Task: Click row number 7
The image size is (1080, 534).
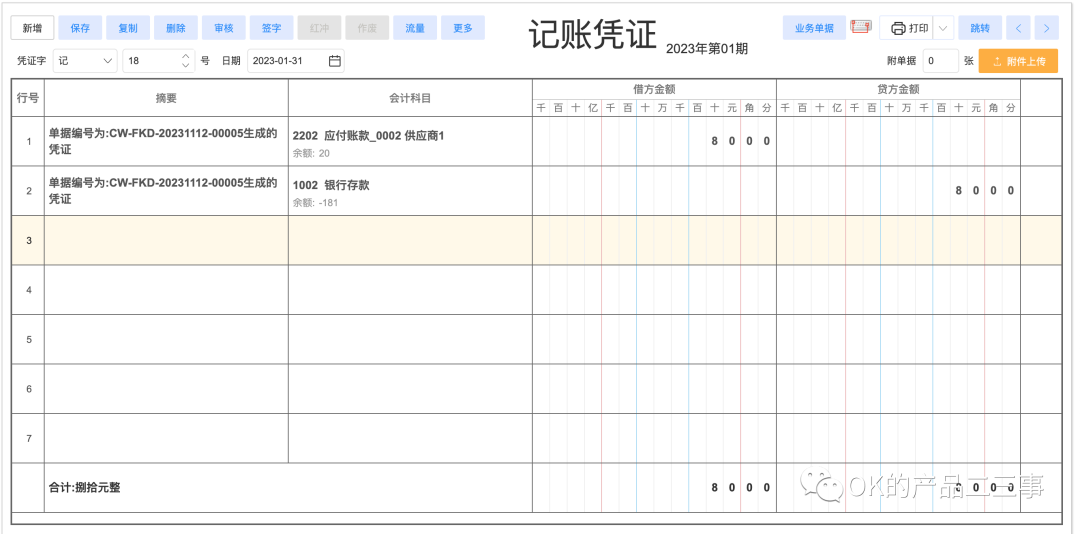Action: point(28,438)
